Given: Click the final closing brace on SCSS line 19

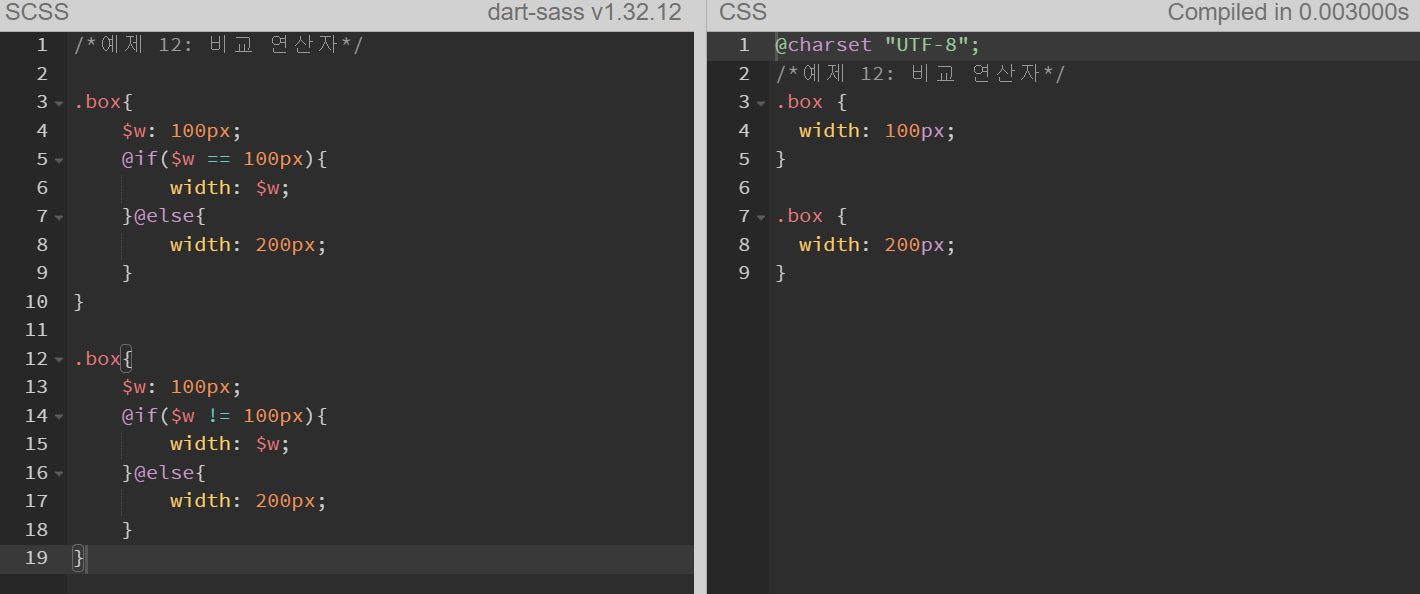Looking at the screenshot, I should coord(80,558).
